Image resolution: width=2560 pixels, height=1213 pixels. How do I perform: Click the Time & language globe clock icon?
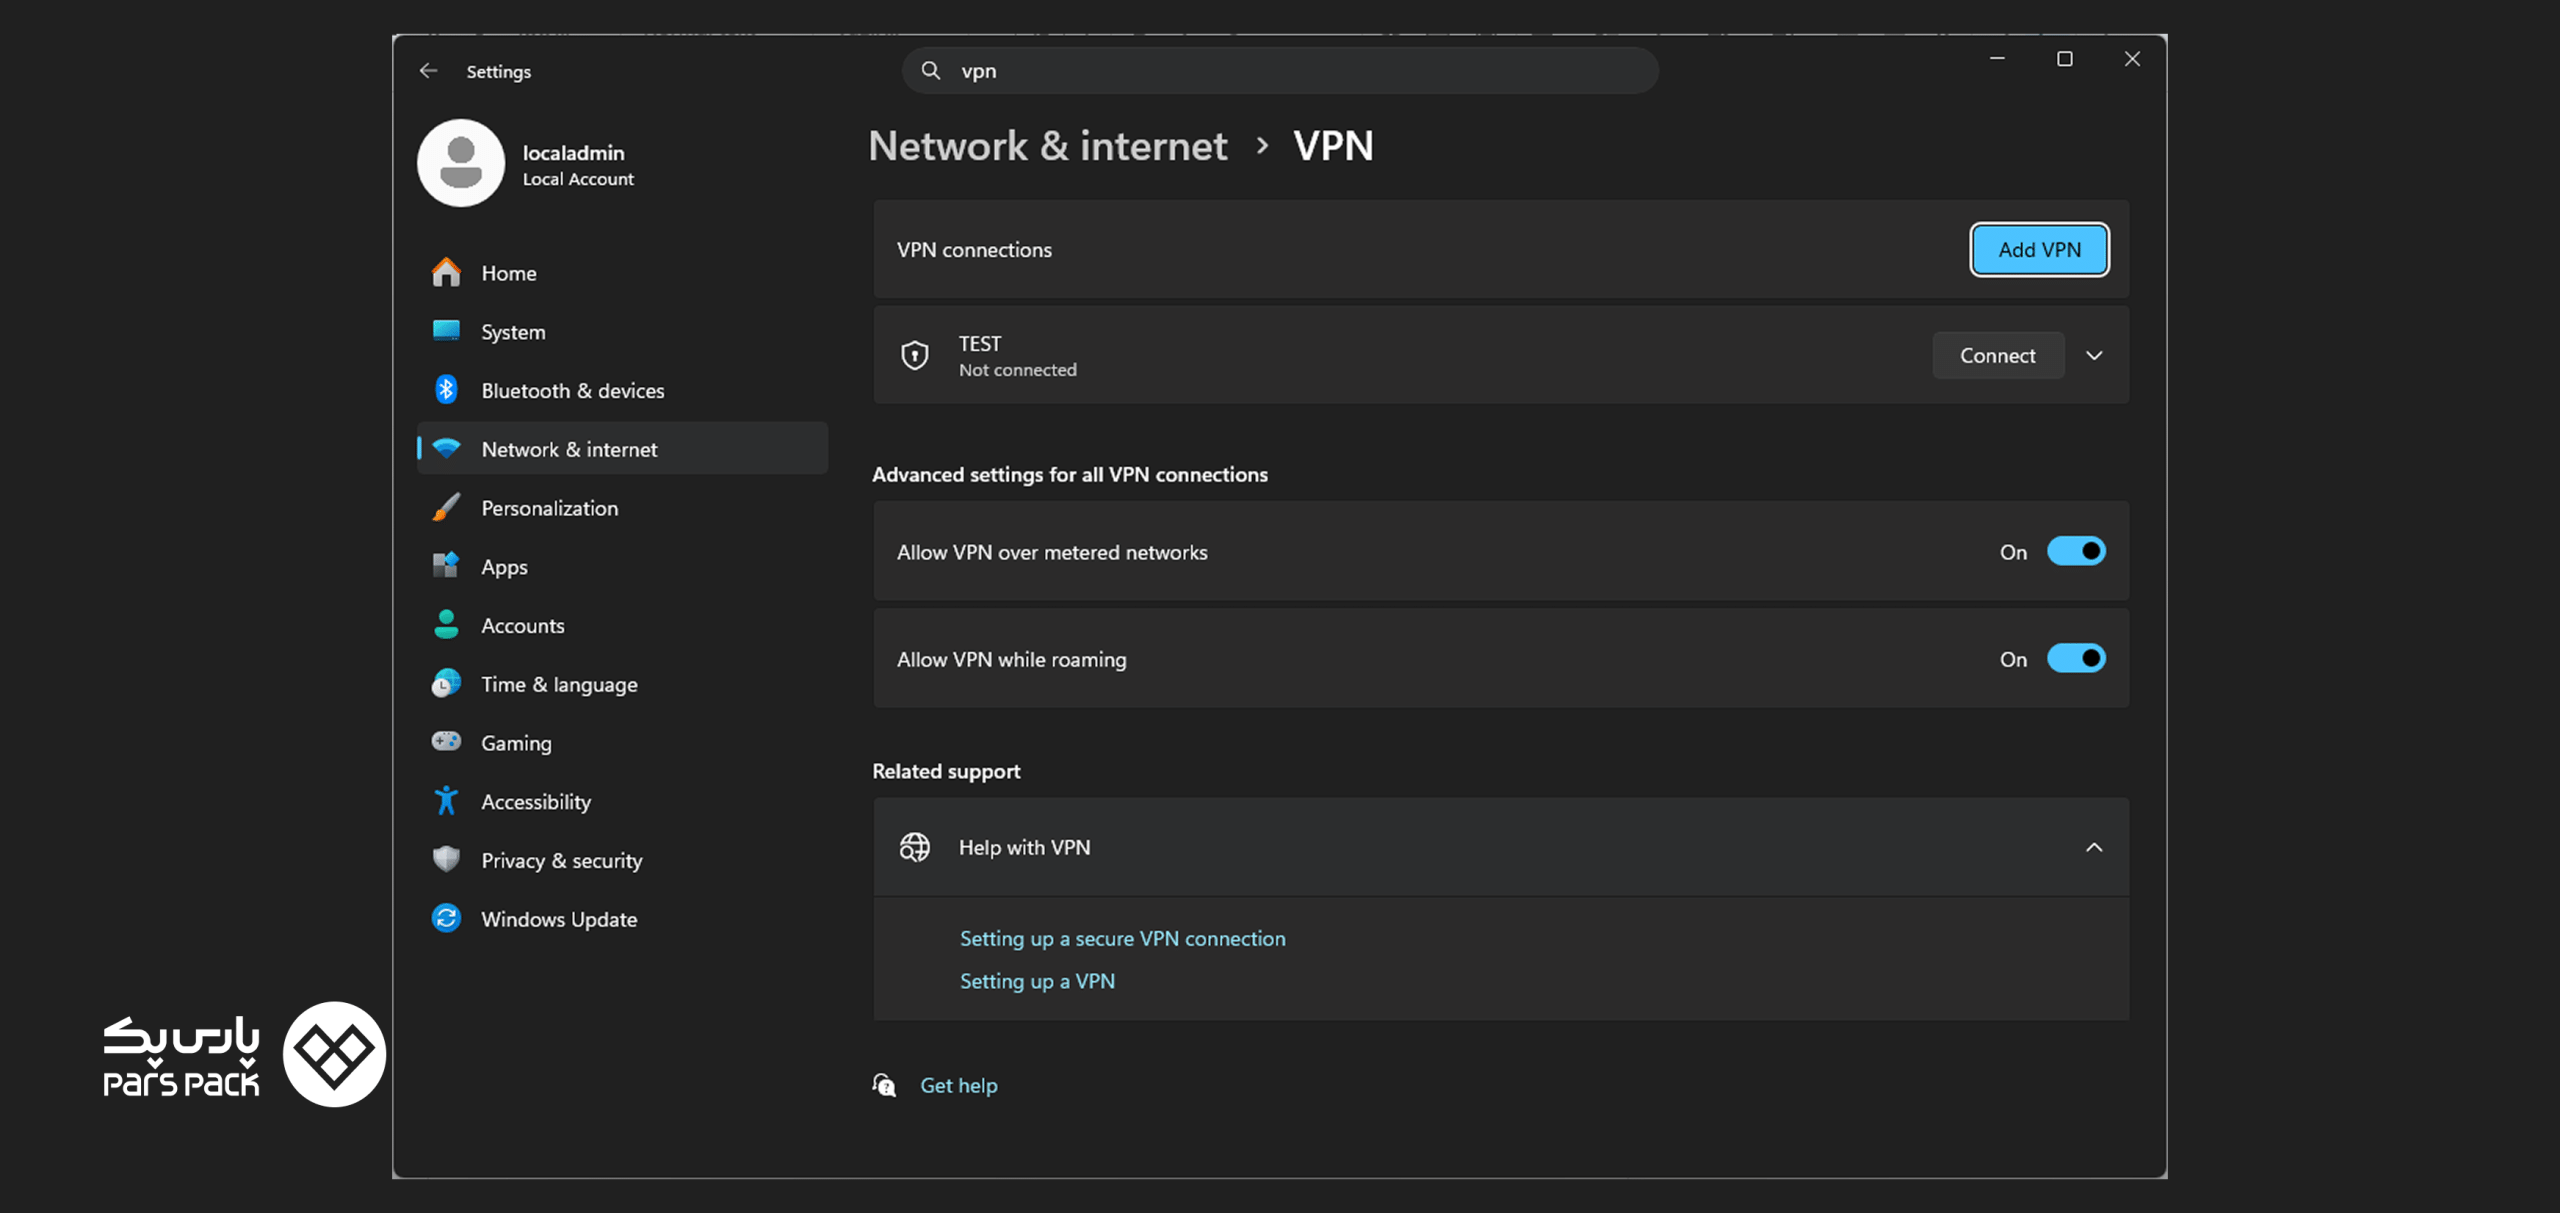point(446,684)
